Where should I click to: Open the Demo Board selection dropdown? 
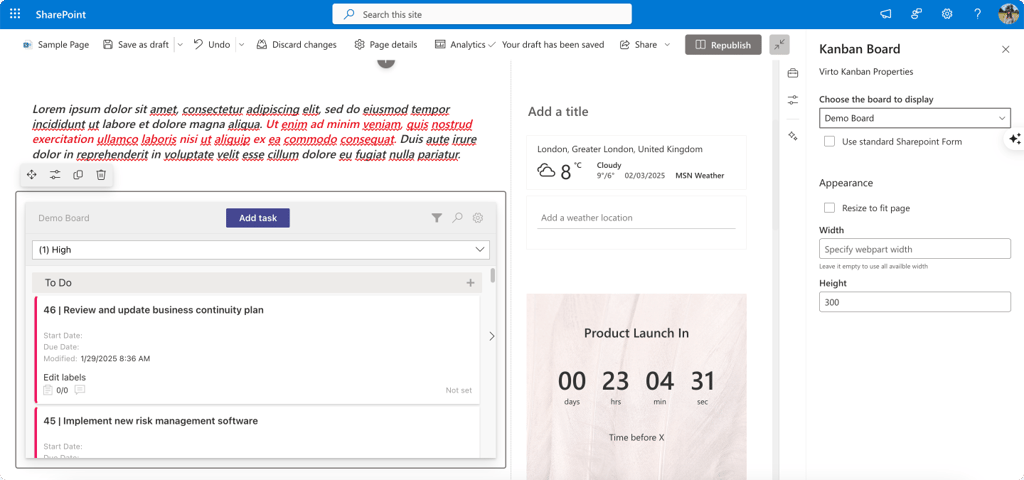[x=914, y=118]
